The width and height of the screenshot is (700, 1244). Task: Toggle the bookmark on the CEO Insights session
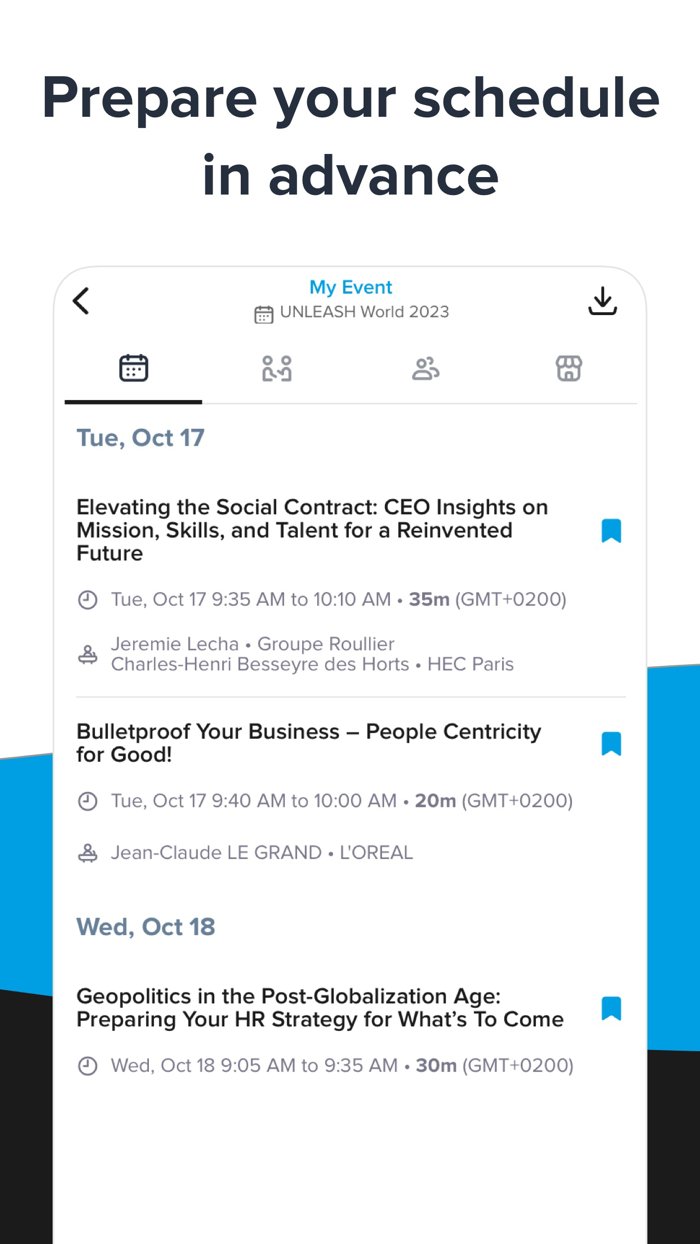(611, 530)
